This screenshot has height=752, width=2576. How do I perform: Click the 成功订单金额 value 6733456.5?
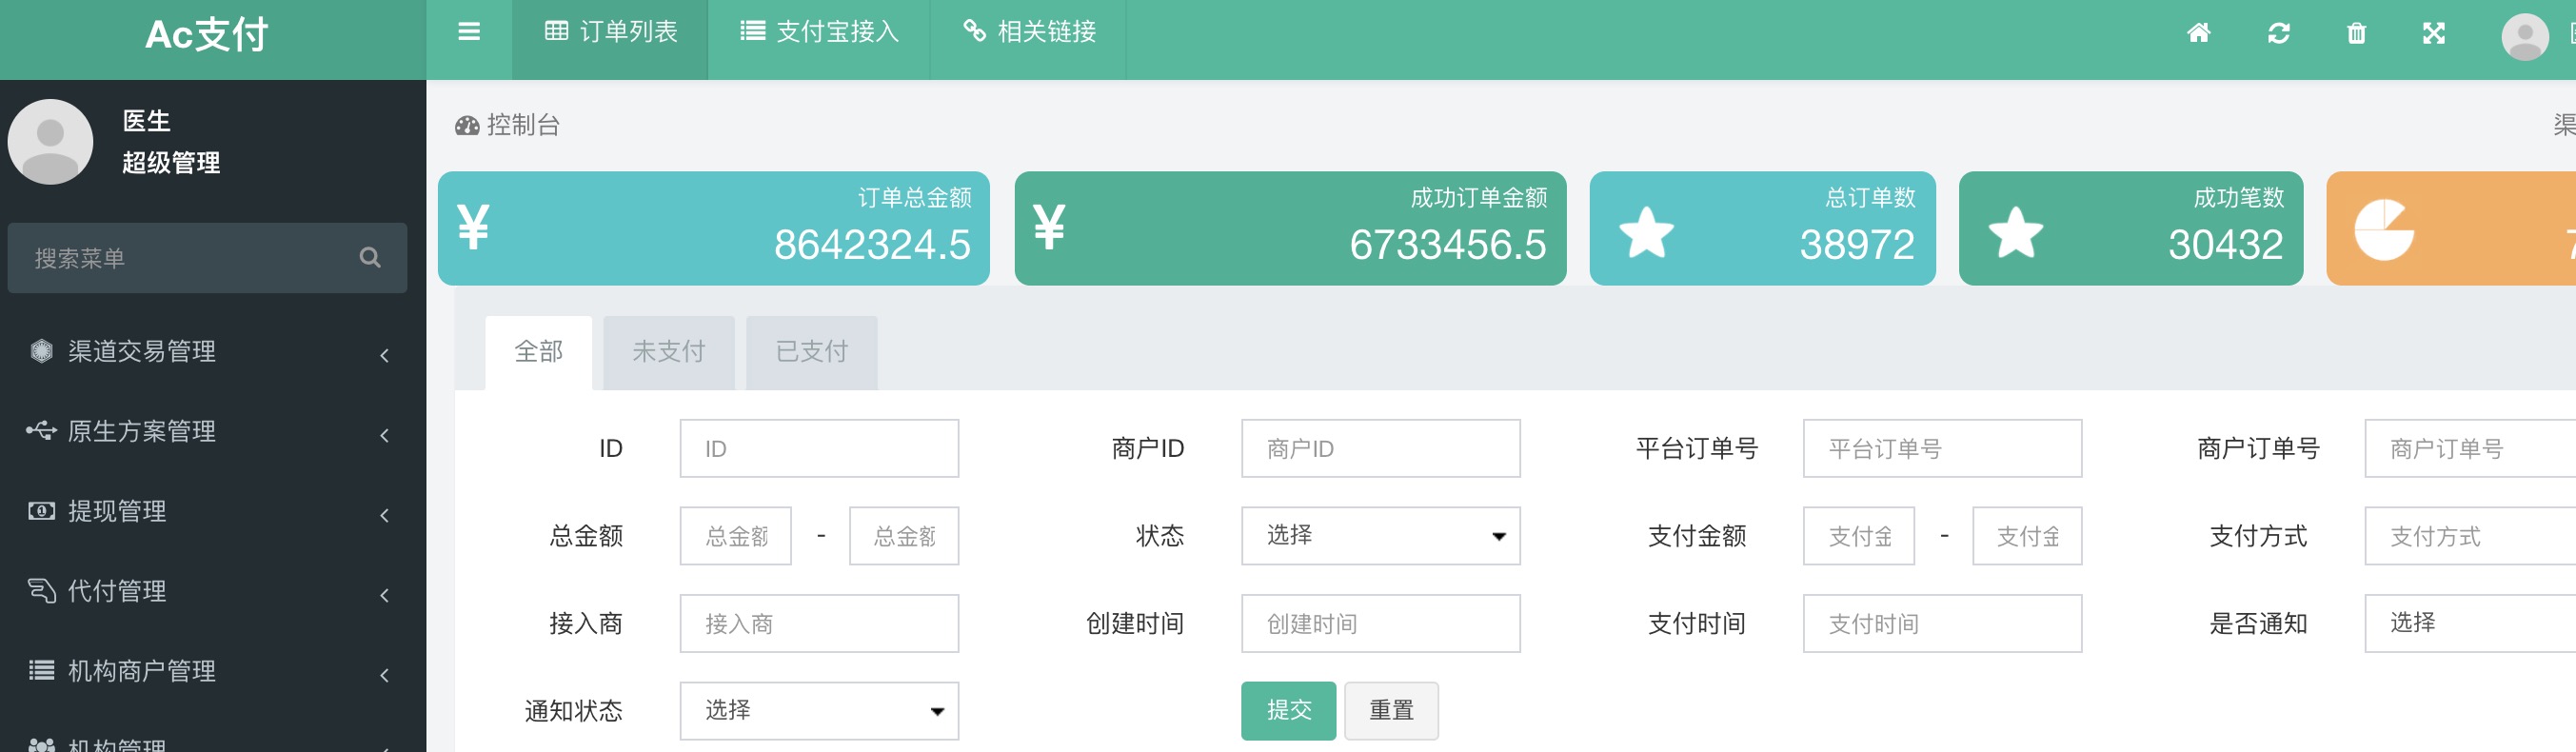[1448, 245]
